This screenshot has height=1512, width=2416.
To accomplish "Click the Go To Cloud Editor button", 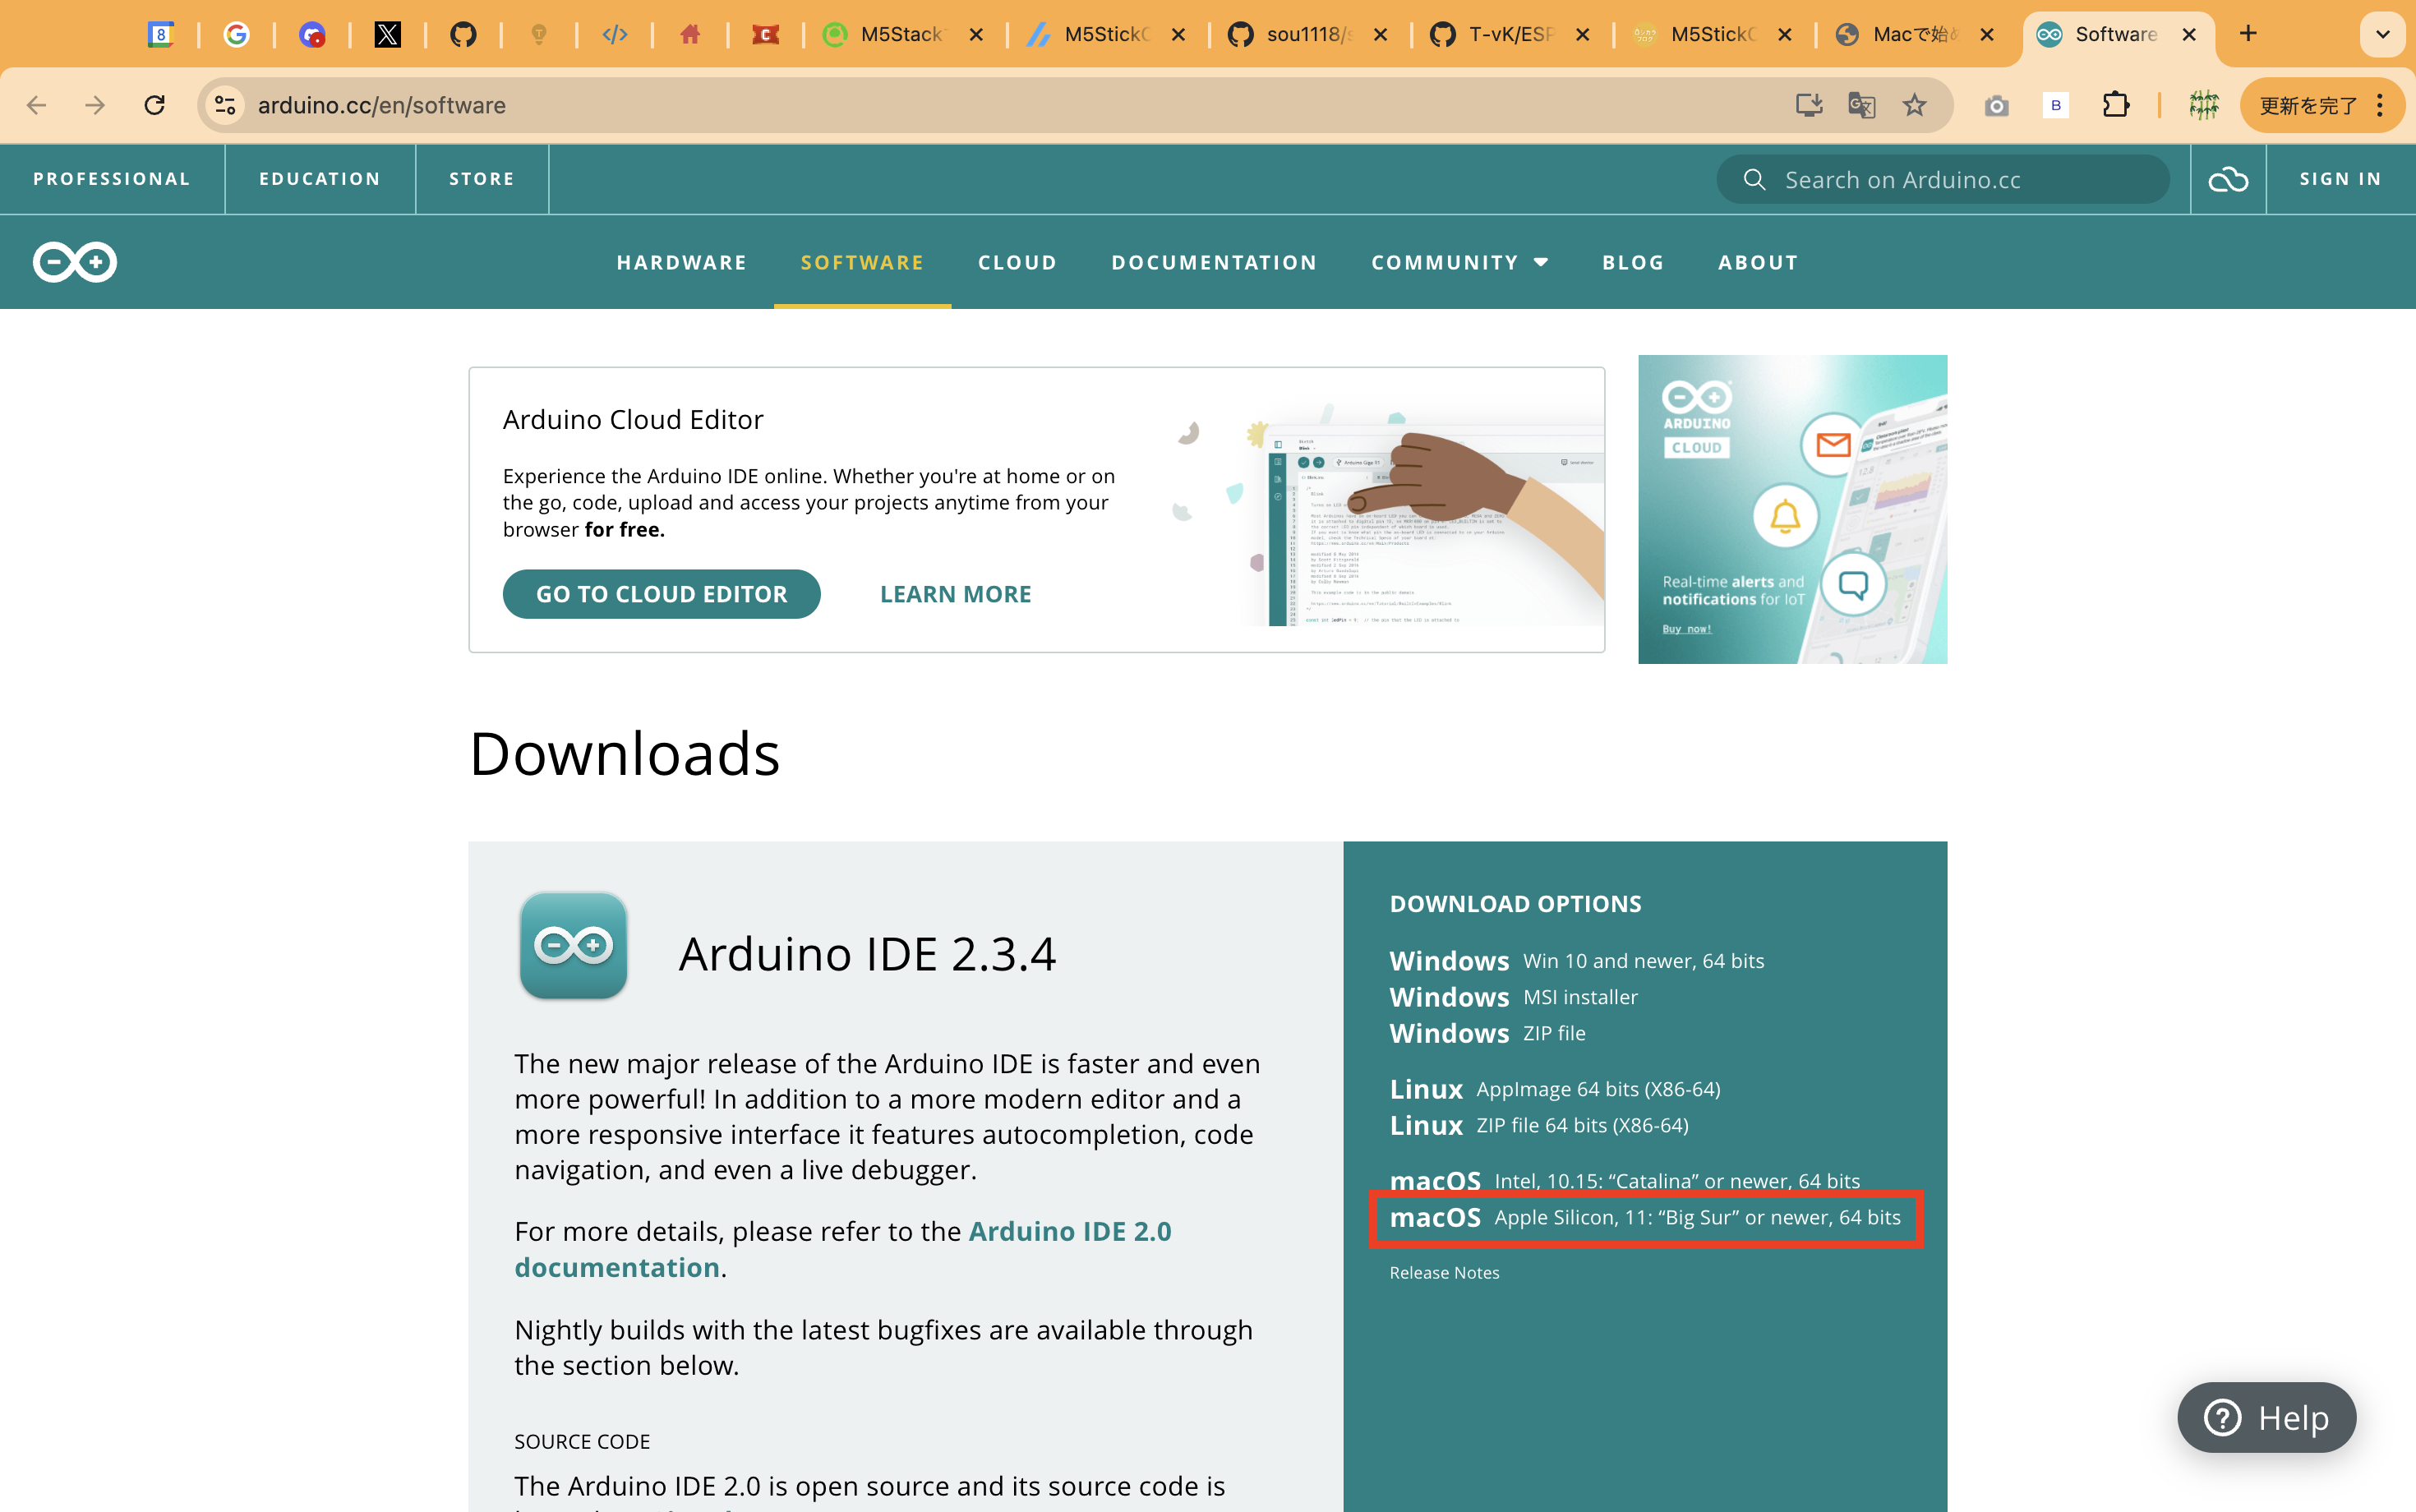I will point(661,594).
